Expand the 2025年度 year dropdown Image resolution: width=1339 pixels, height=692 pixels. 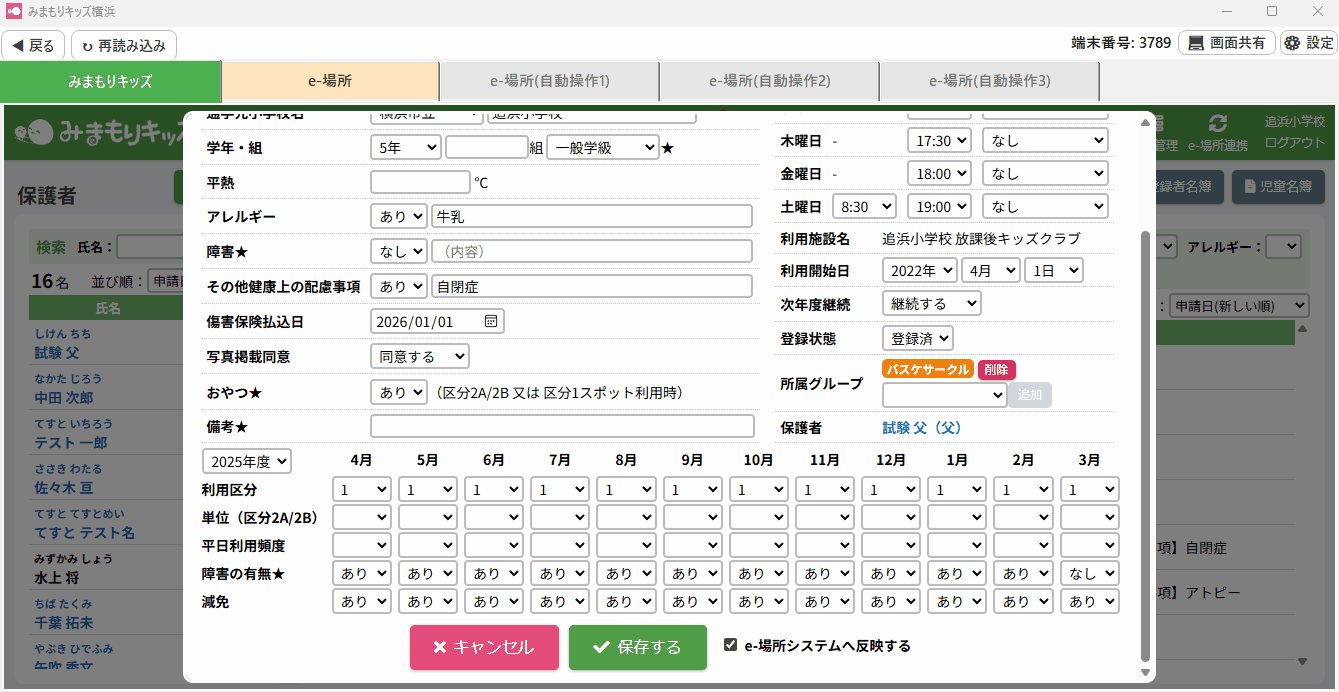pyautogui.click(x=247, y=461)
